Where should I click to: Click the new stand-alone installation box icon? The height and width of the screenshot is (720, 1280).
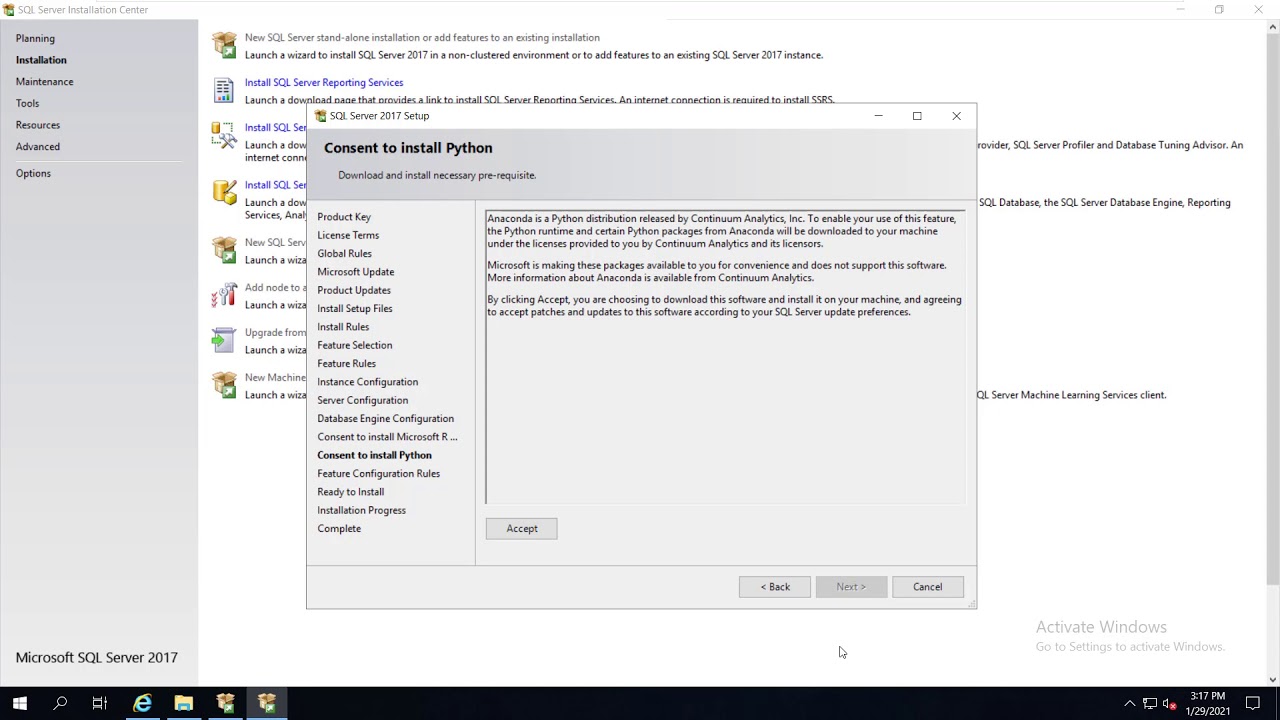point(224,45)
